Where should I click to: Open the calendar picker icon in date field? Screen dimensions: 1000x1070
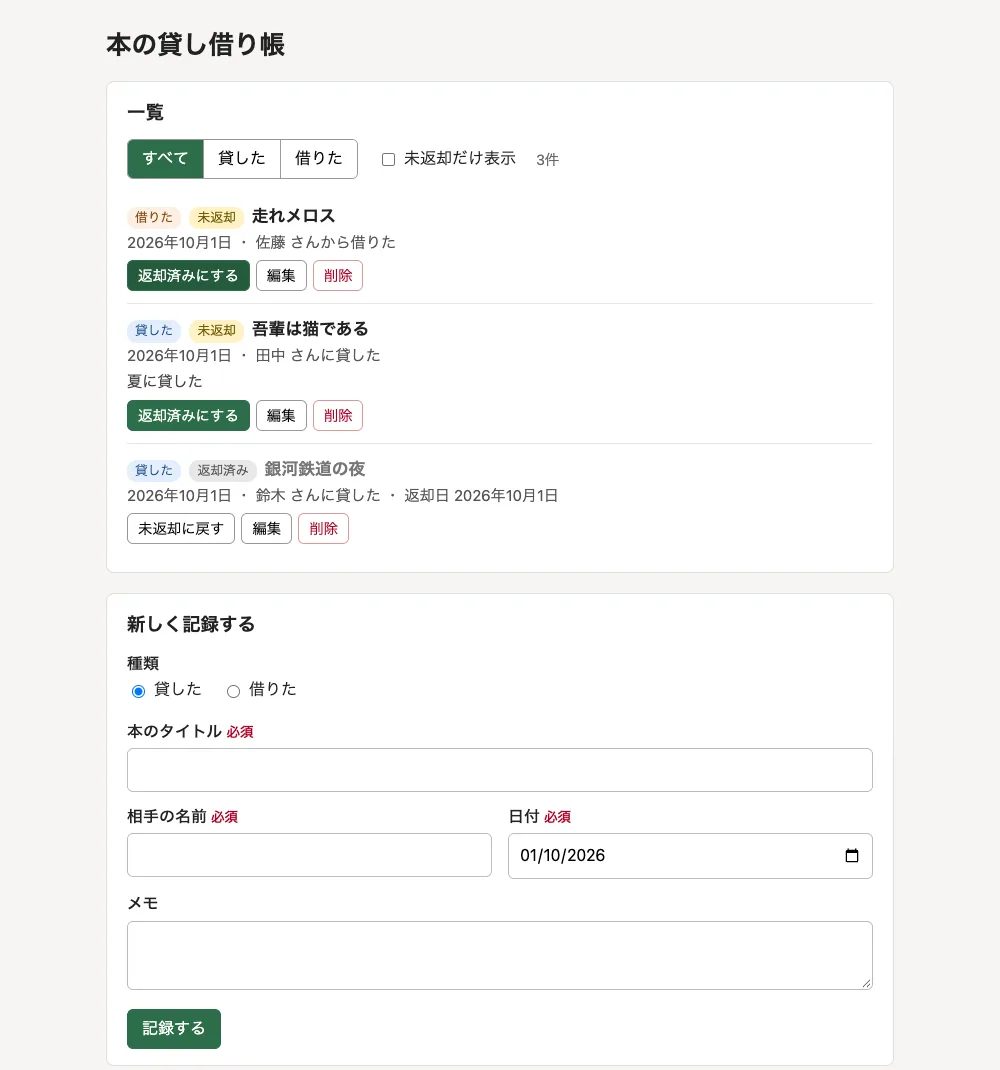pyautogui.click(x=851, y=855)
